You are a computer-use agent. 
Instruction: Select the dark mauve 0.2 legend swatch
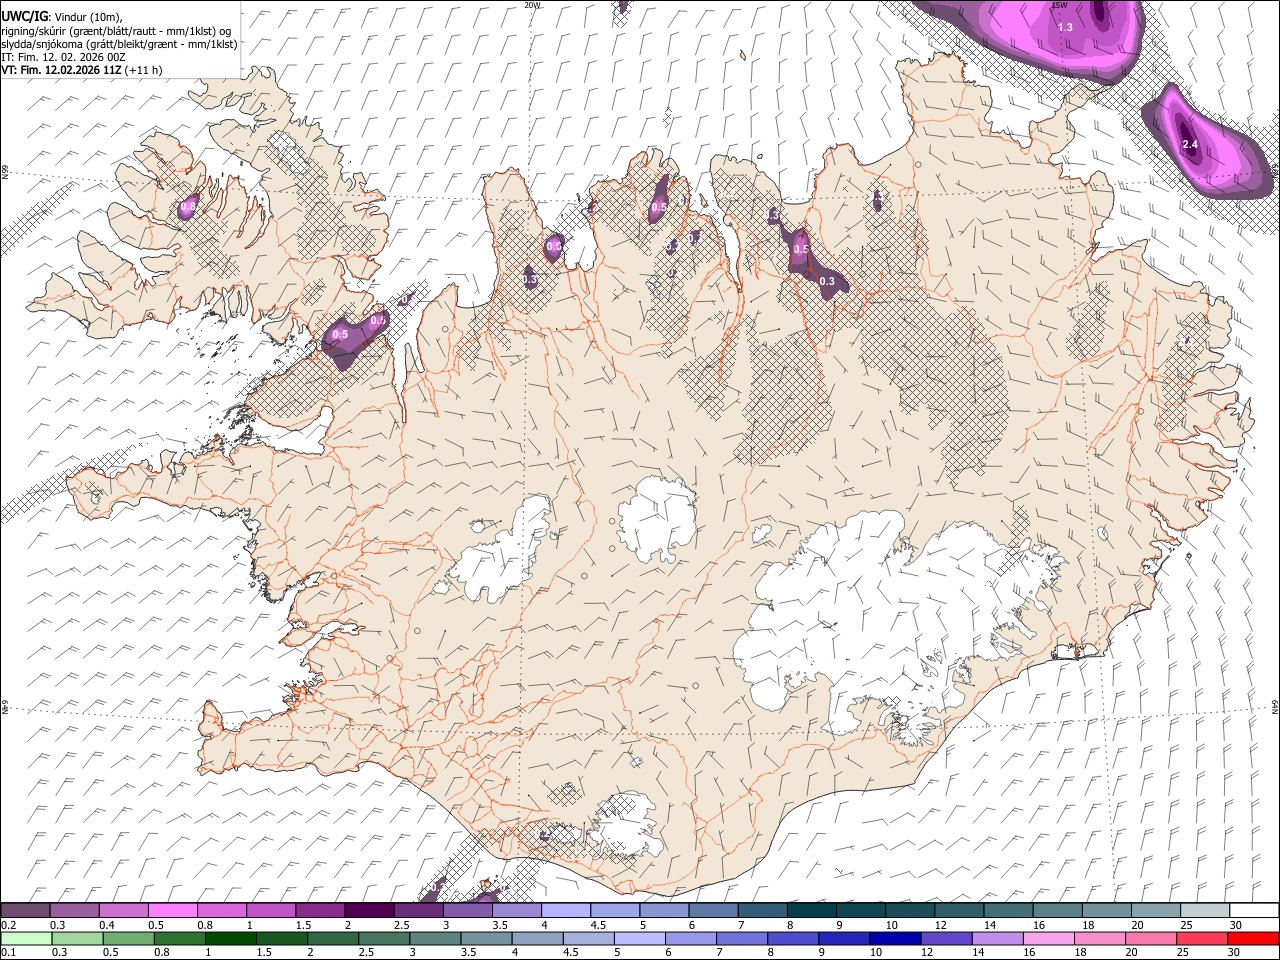pos(25,910)
